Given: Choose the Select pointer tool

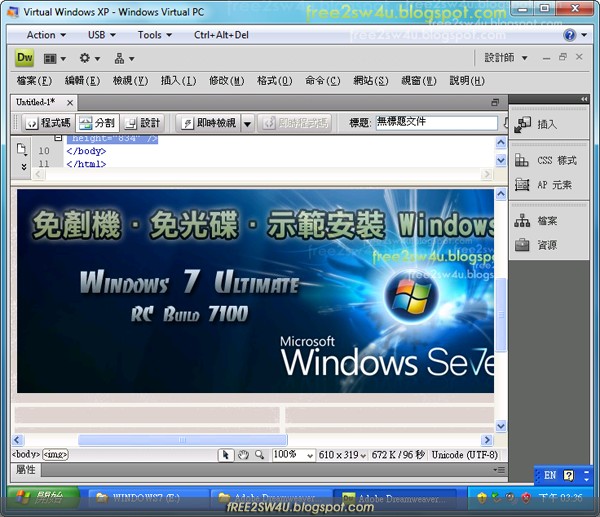Looking at the screenshot, I should pyautogui.click(x=225, y=455).
